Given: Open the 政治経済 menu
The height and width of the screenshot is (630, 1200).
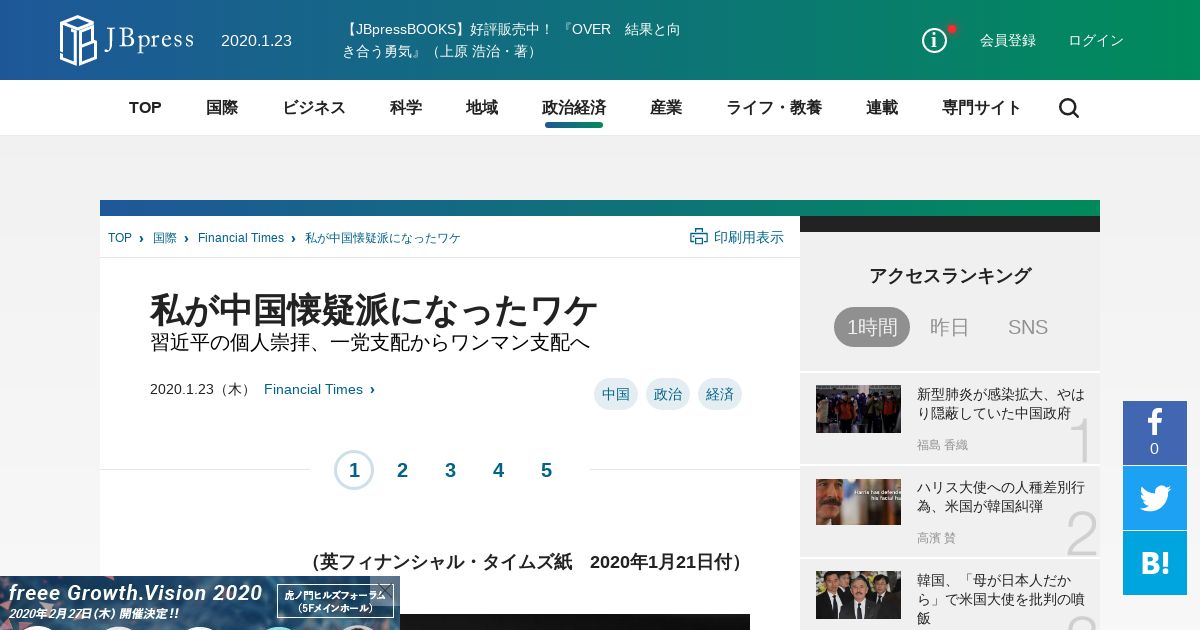Looking at the screenshot, I should (573, 108).
